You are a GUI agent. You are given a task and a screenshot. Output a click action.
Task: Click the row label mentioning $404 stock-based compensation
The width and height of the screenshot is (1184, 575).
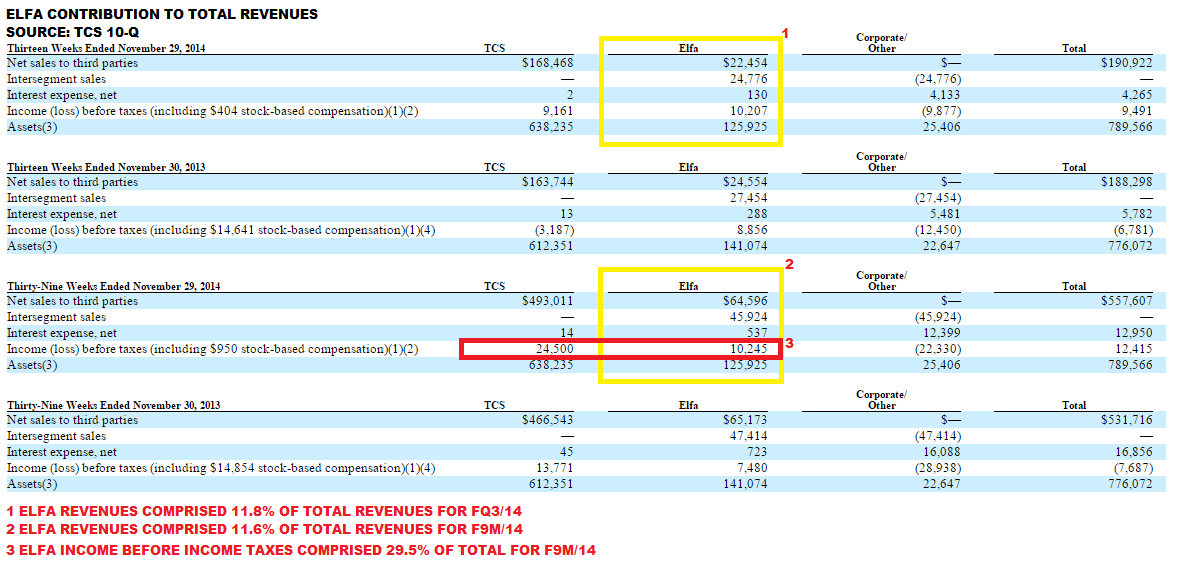tap(213, 111)
